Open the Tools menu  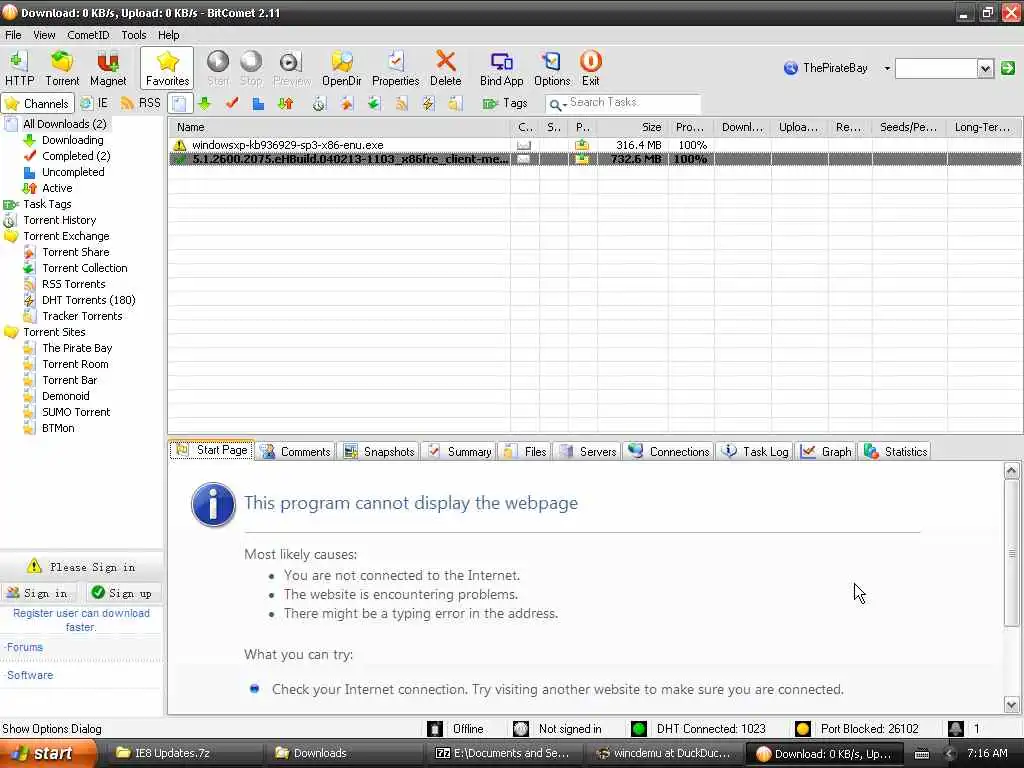pyautogui.click(x=134, y=35)
